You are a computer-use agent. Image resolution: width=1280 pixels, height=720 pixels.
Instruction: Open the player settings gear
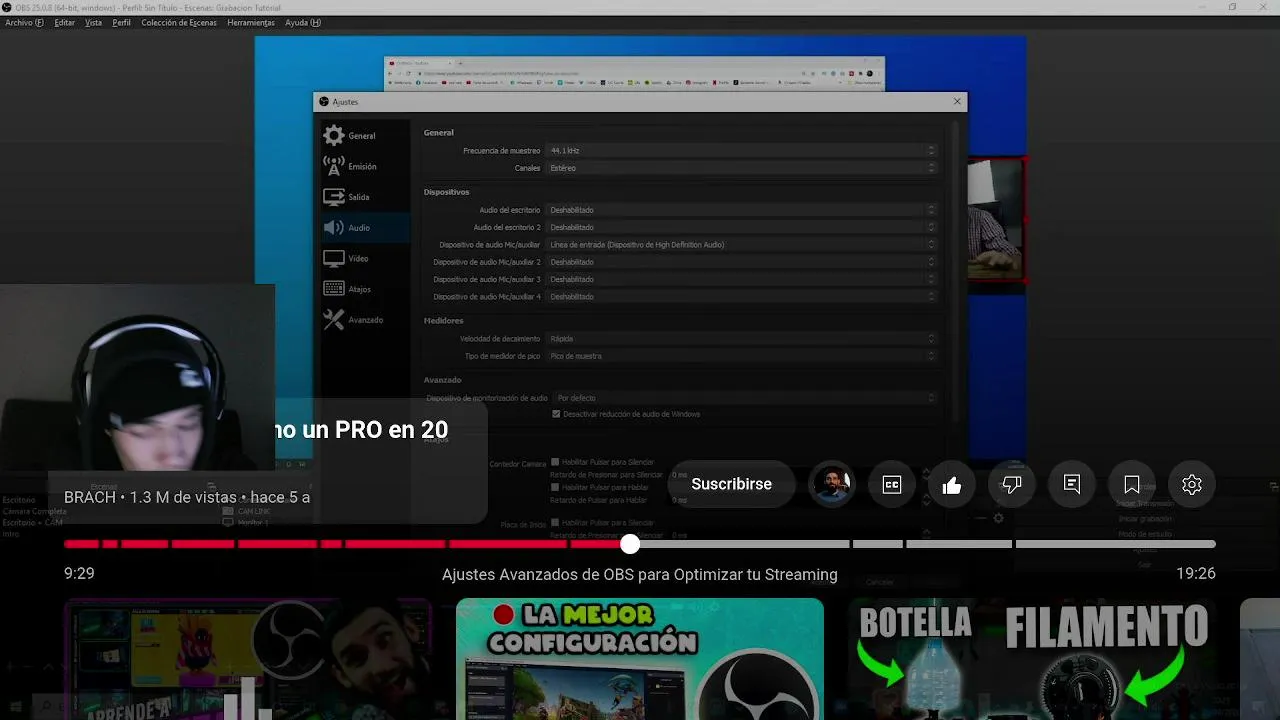click(x=1192, y=484)
